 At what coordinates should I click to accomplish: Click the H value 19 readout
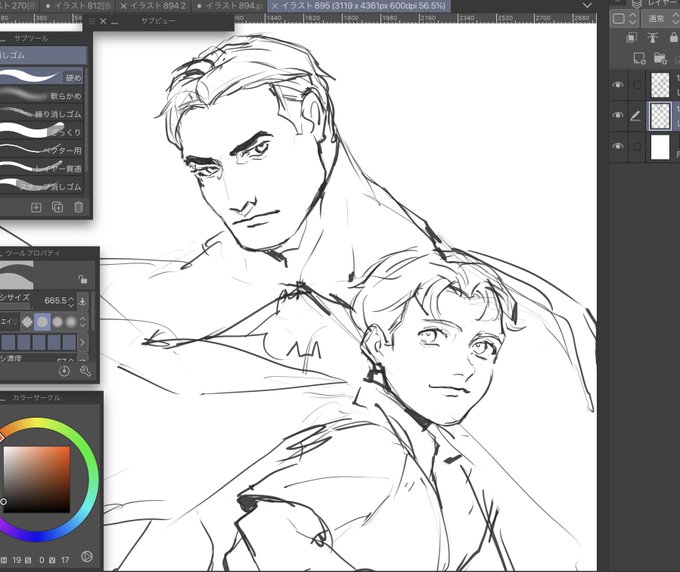coord(16,560)
